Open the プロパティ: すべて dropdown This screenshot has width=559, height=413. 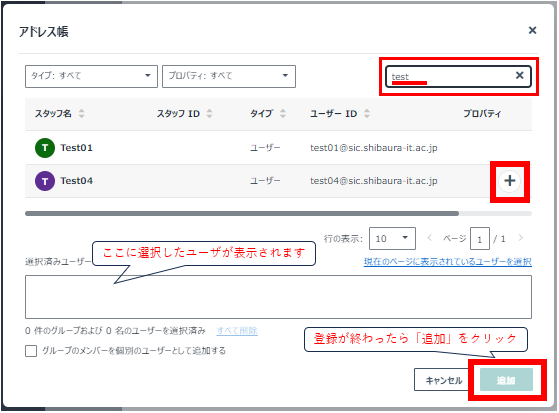[x=229, y=76]
